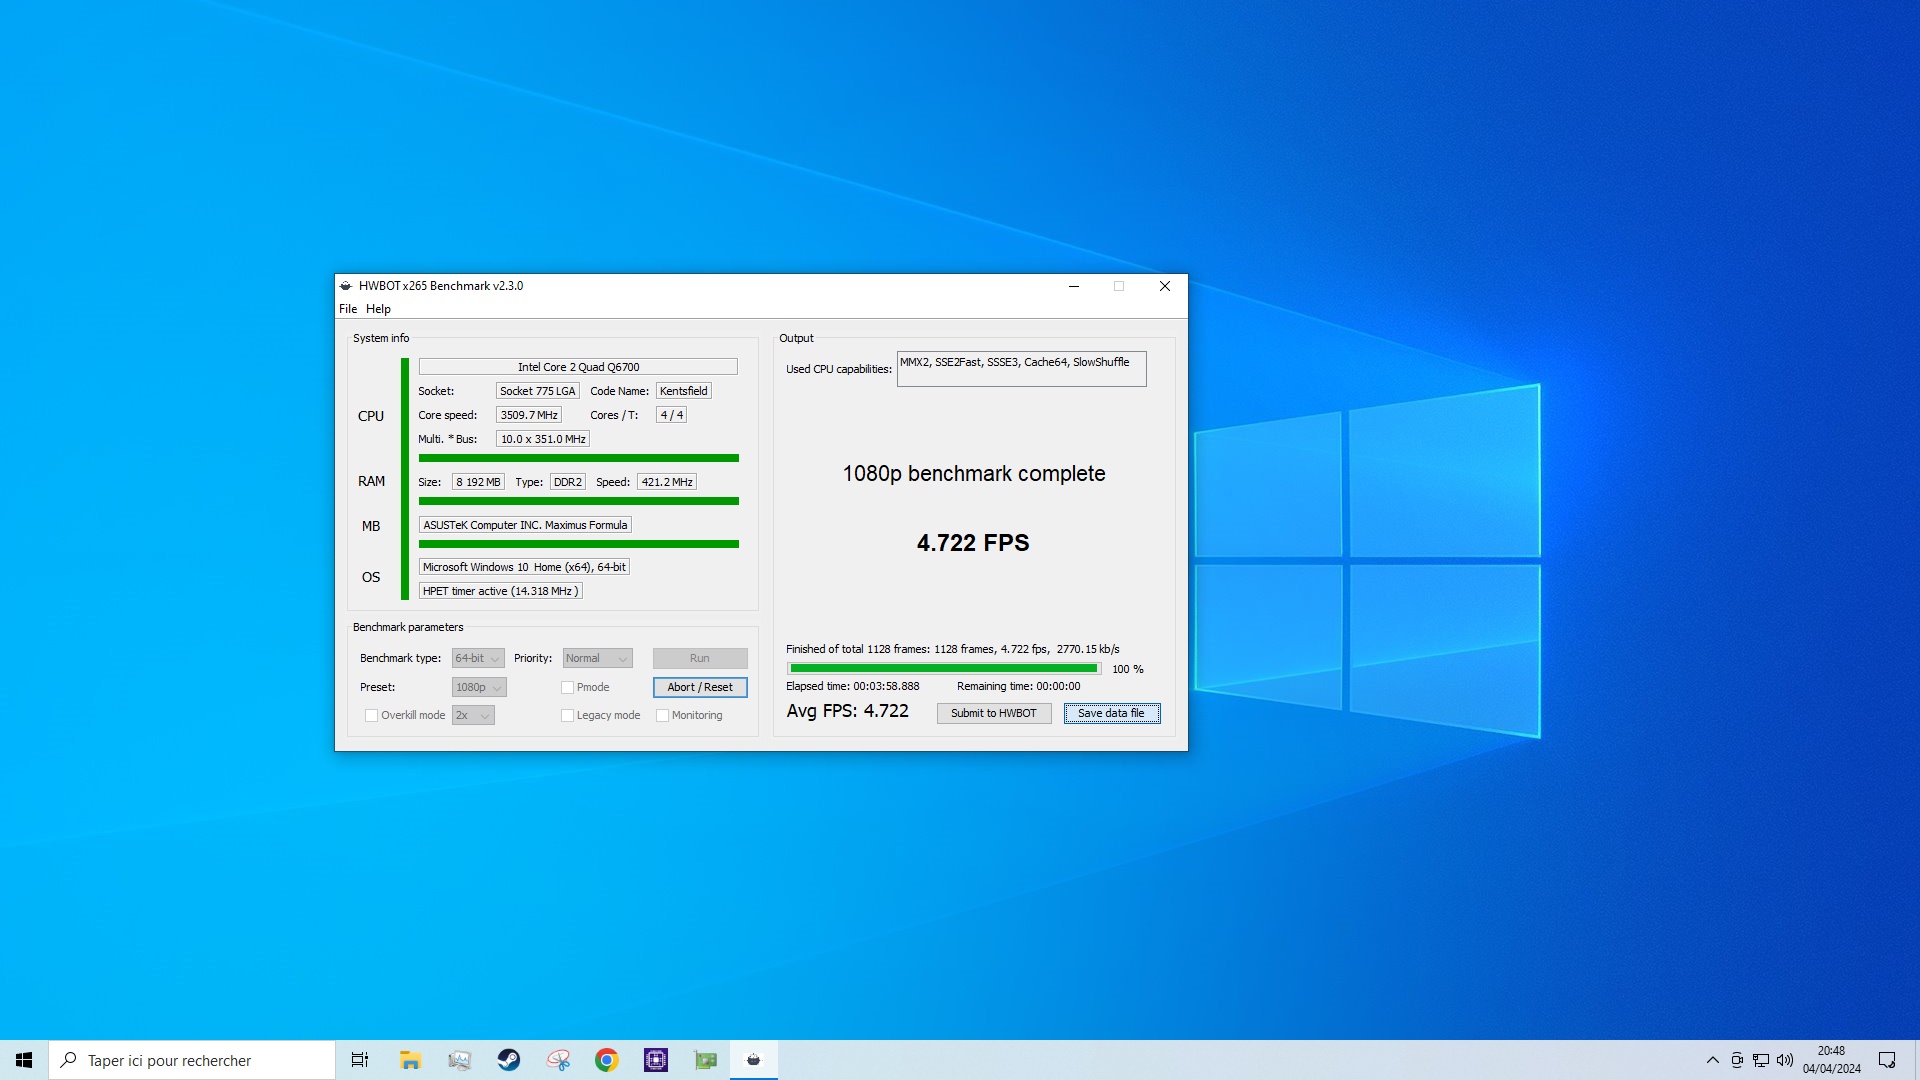Click the Run button
Screen dimensions: 1920x1080
[700, 659]
